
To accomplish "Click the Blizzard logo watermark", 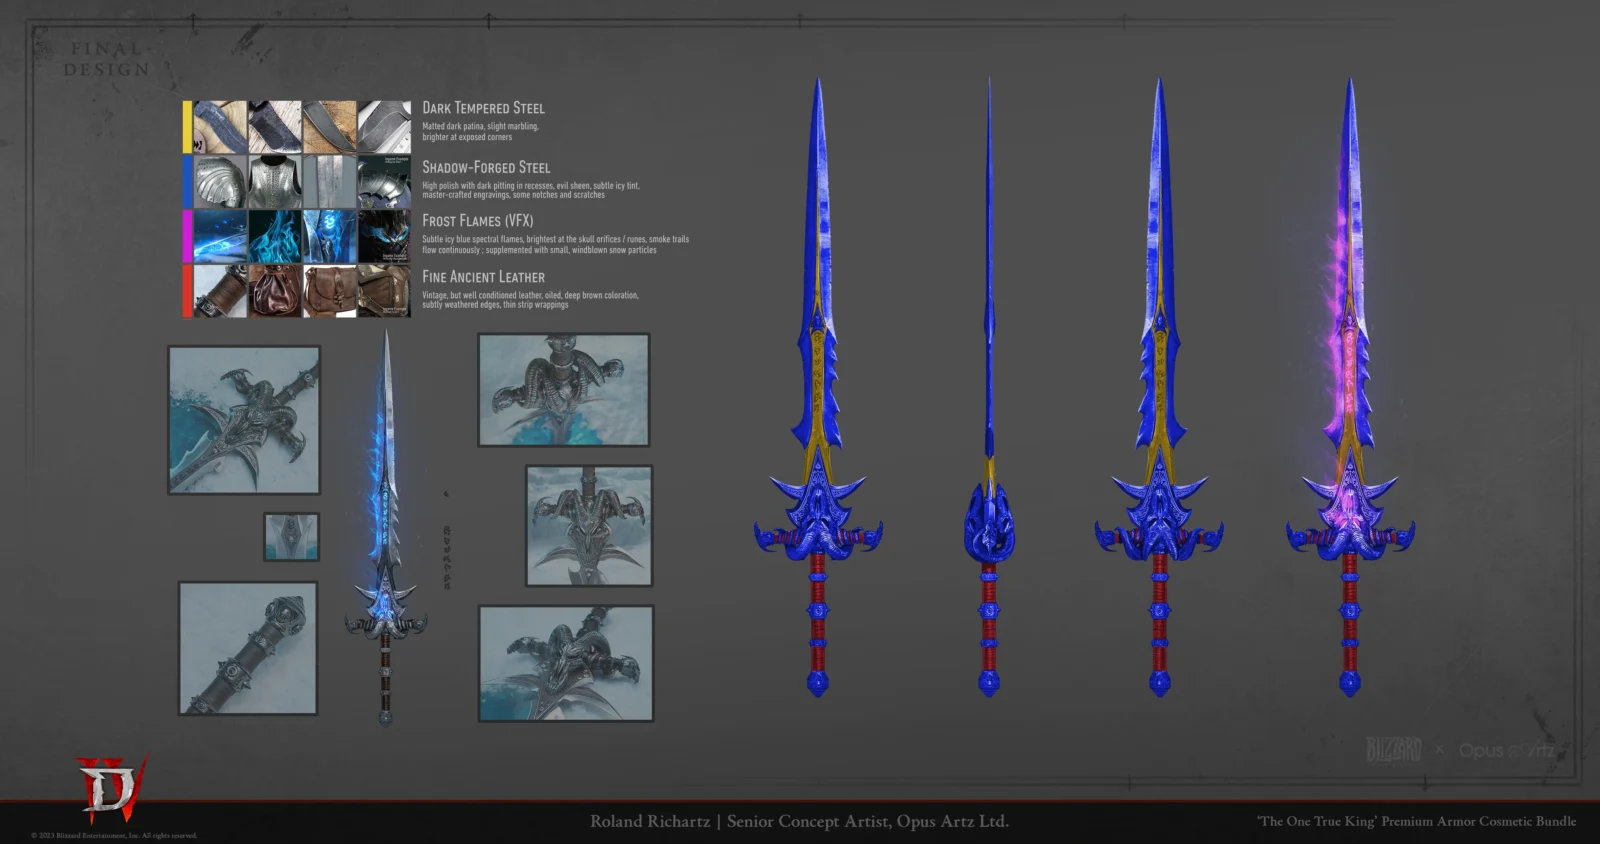I will tap(1393, 749).
